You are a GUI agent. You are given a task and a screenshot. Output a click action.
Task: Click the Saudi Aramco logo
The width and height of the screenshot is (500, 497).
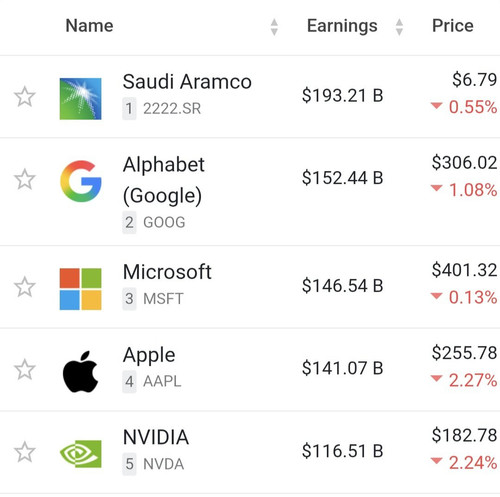[x=80, y=99]
